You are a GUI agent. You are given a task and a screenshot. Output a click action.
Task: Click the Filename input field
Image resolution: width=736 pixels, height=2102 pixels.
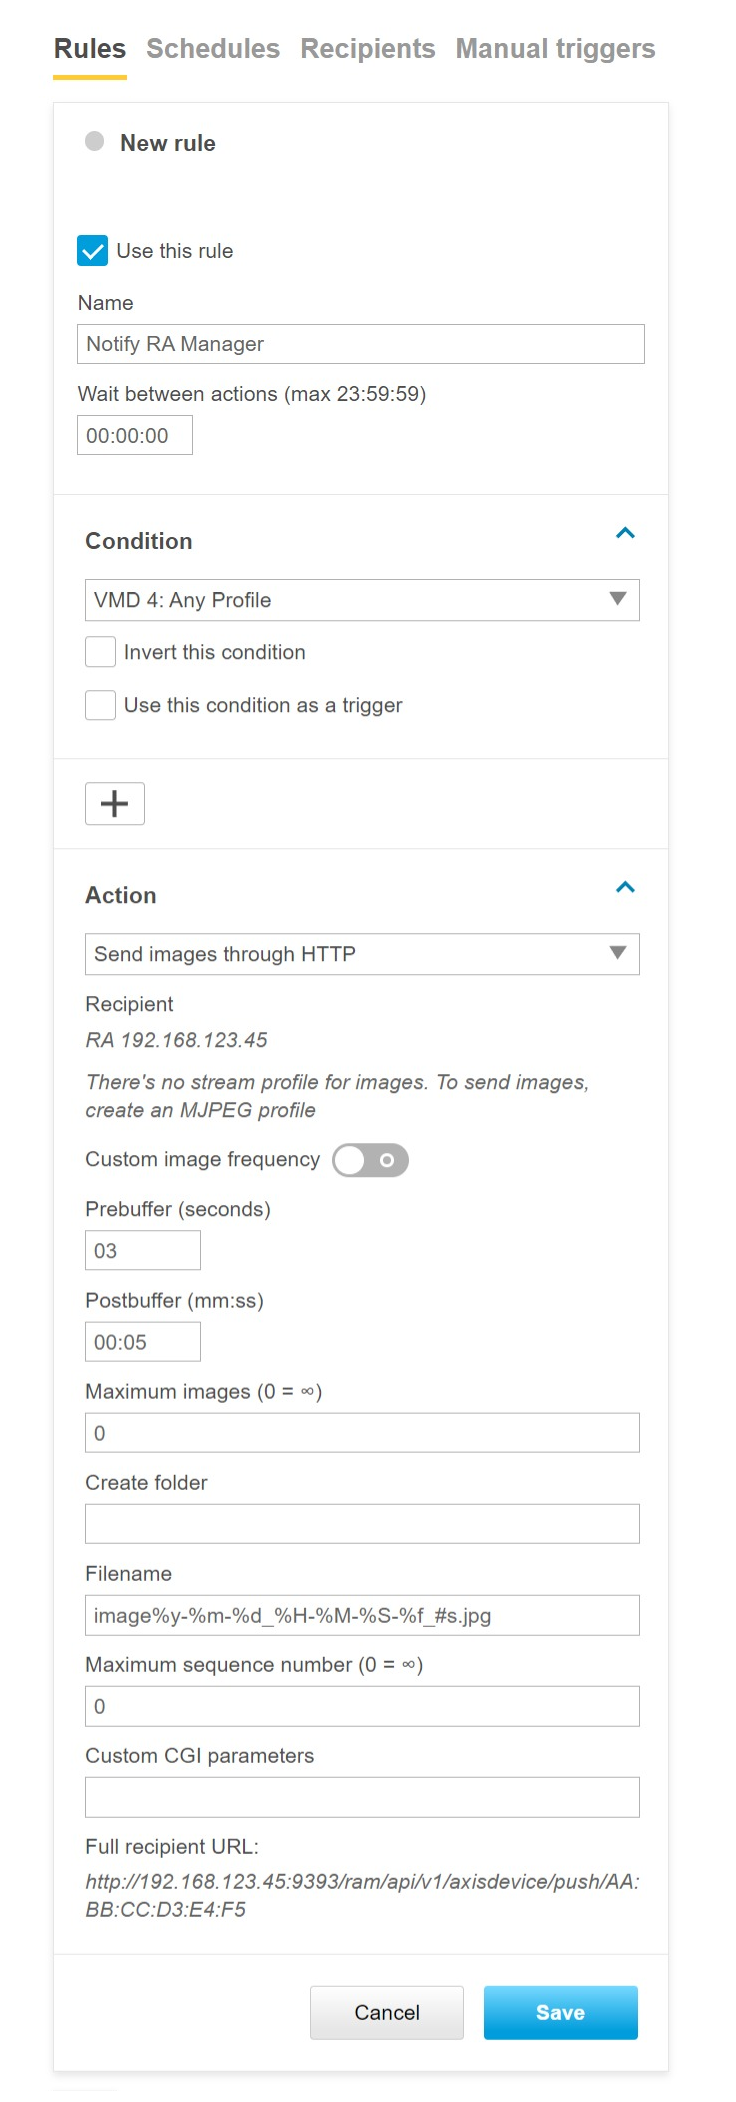coord(362,1615)
